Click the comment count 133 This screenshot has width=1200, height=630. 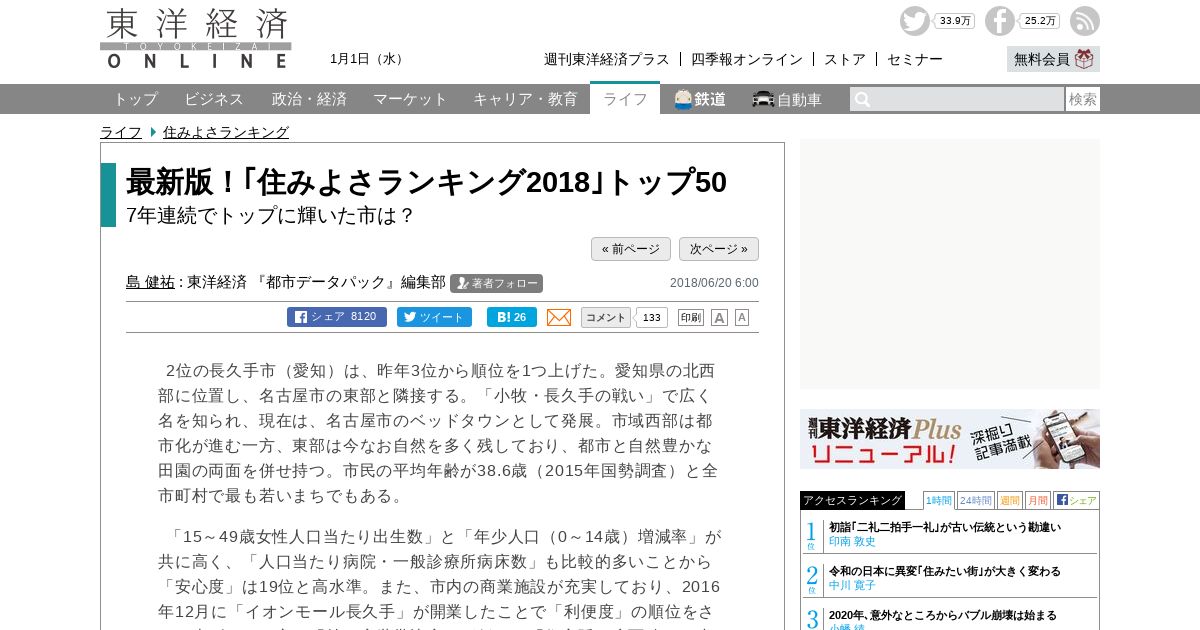tap(652, 317)
